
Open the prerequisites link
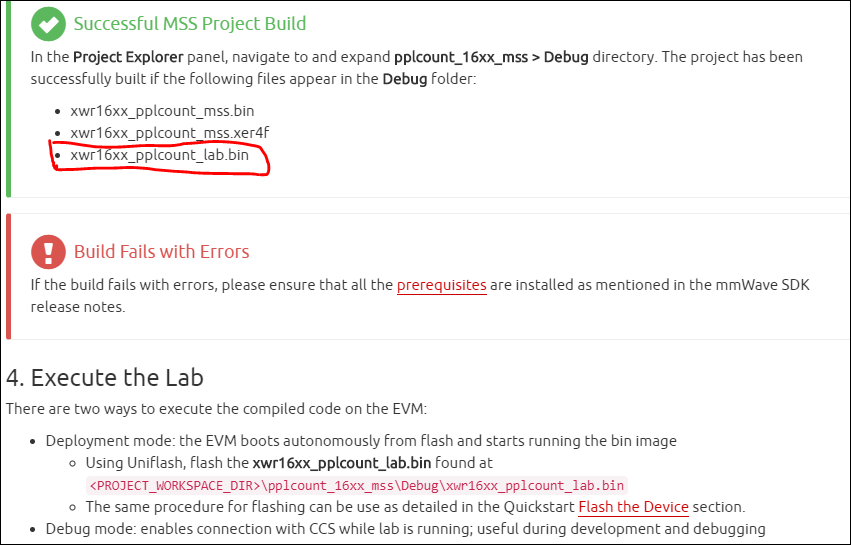coord(441,285)
